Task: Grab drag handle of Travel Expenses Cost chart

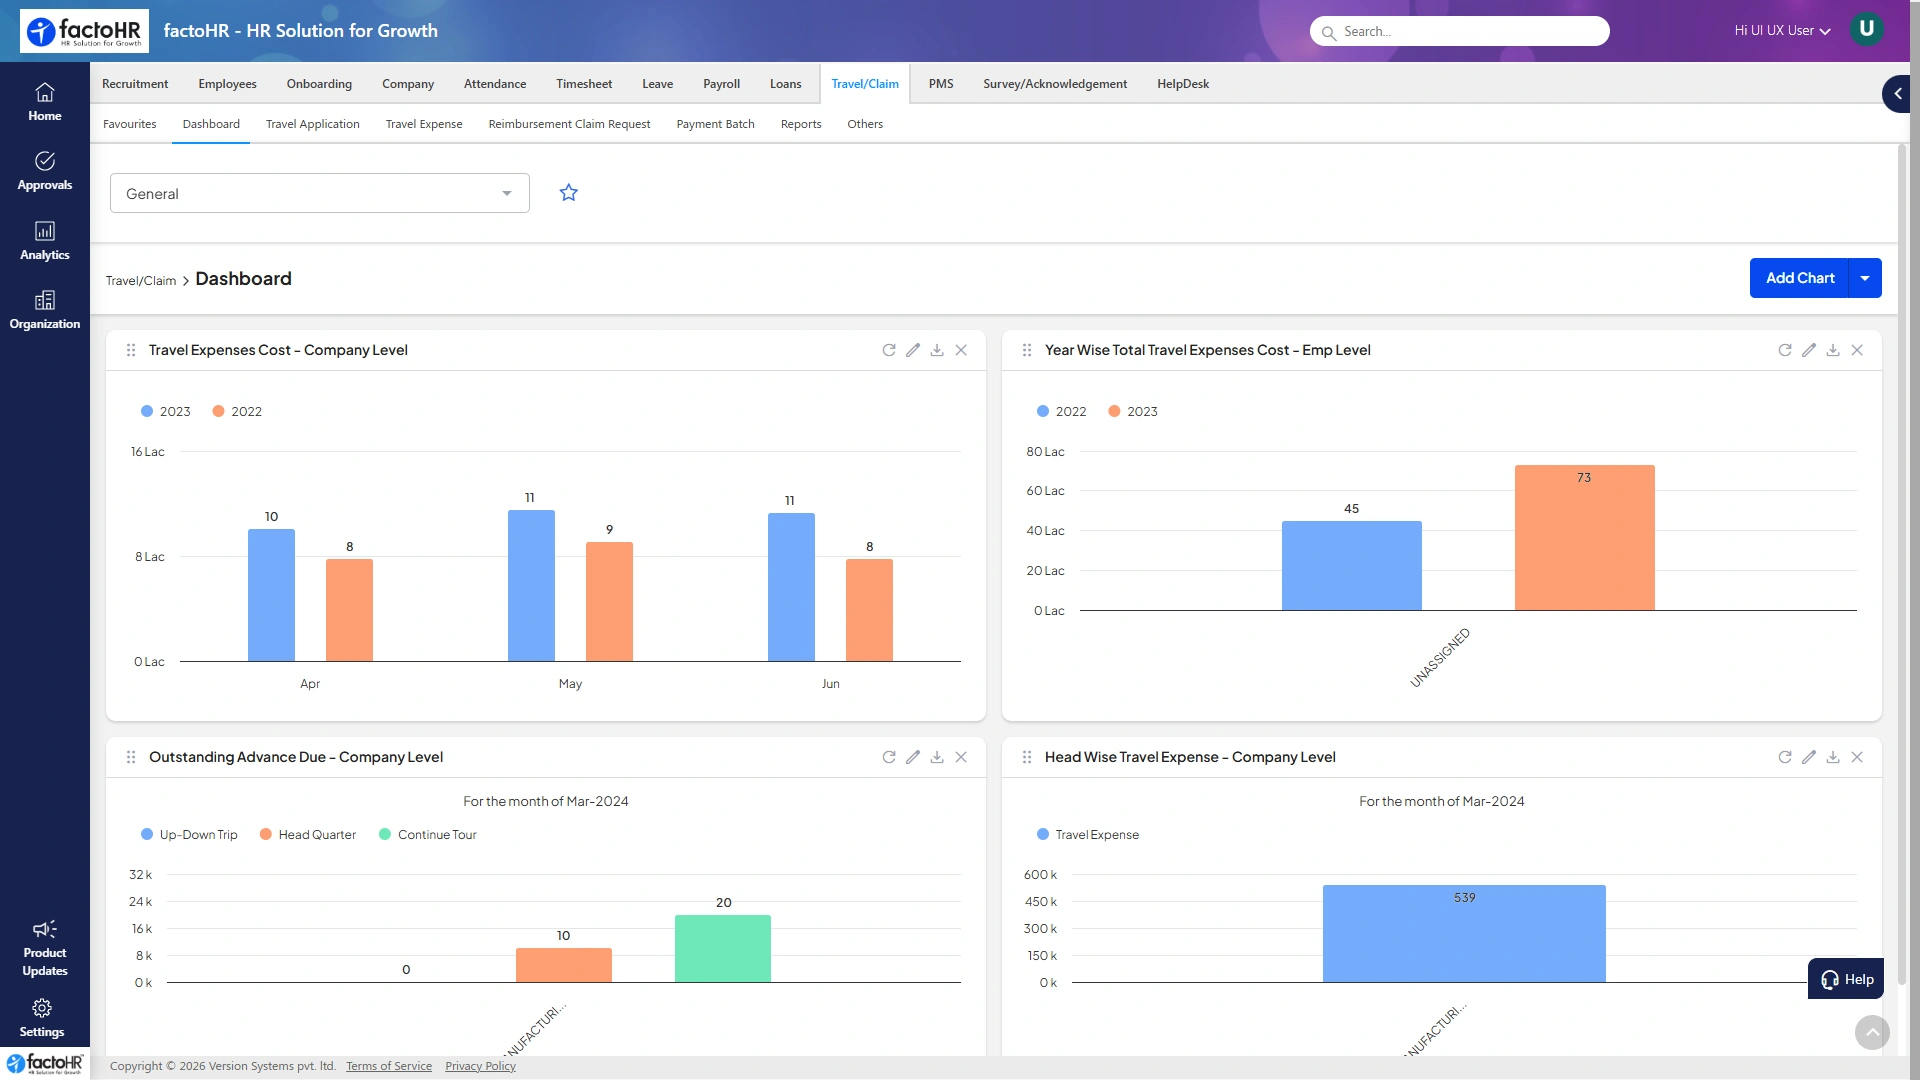Action: 131,350
